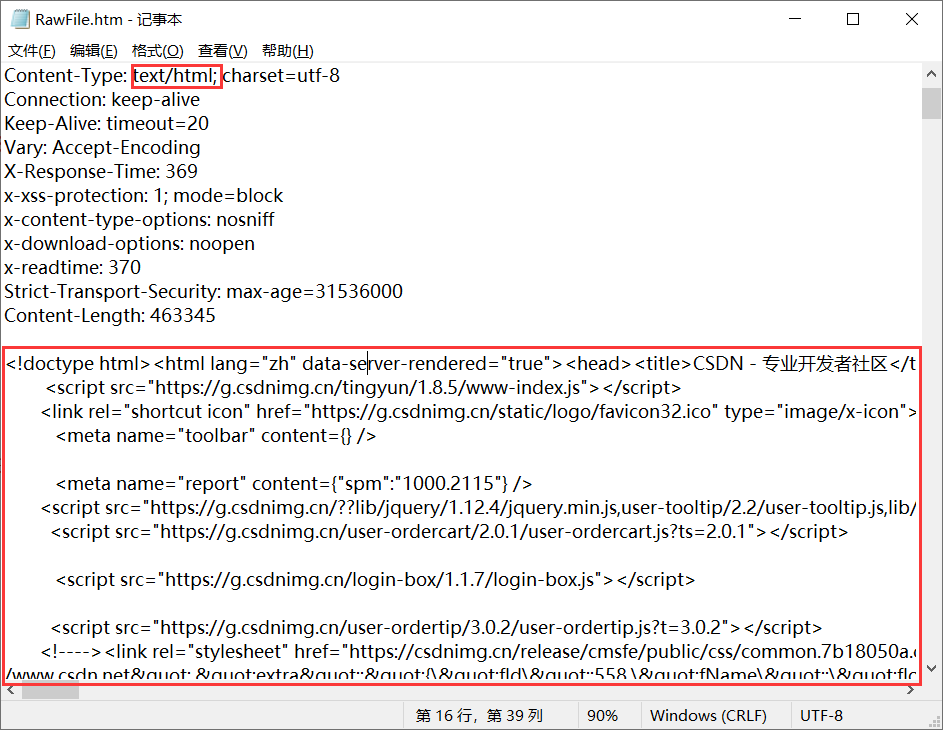Viewport: 943px width, 730px height.
Task: Close the RawFile.htm Notepad window
Action: 912,19
